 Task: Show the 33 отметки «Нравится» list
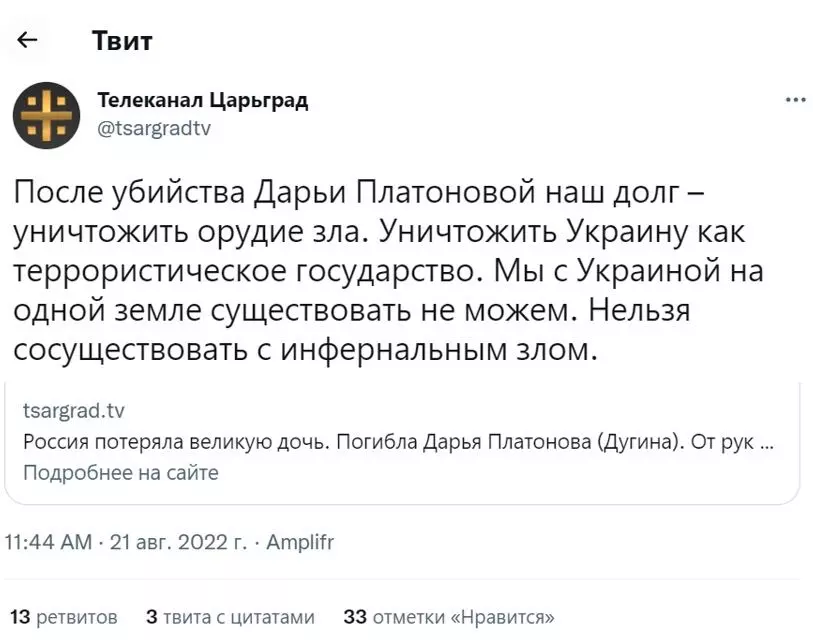tap(449, 617)
